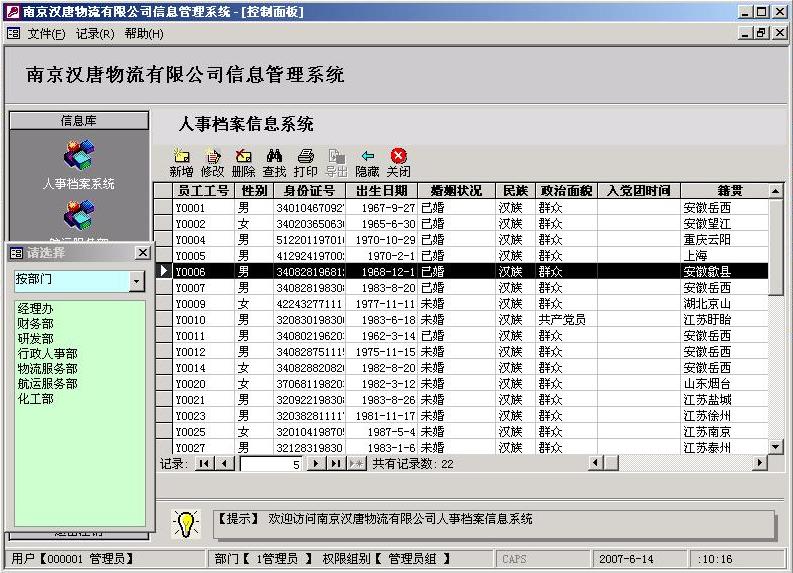Click the application key icon in title bar
The height and width of the screenshot is (573, 793).
12,11
